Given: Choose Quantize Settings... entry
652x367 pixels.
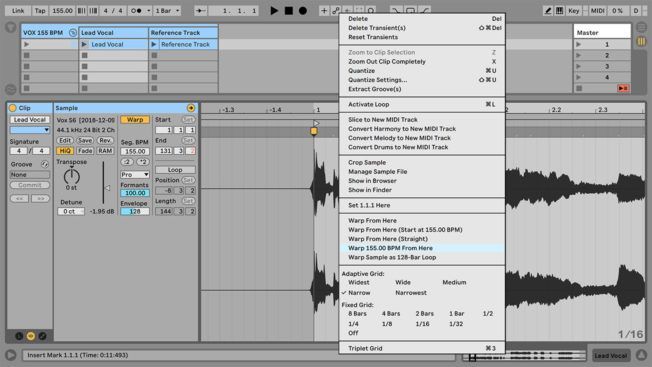Looking at the screenshot, I should tap(422, 80).
